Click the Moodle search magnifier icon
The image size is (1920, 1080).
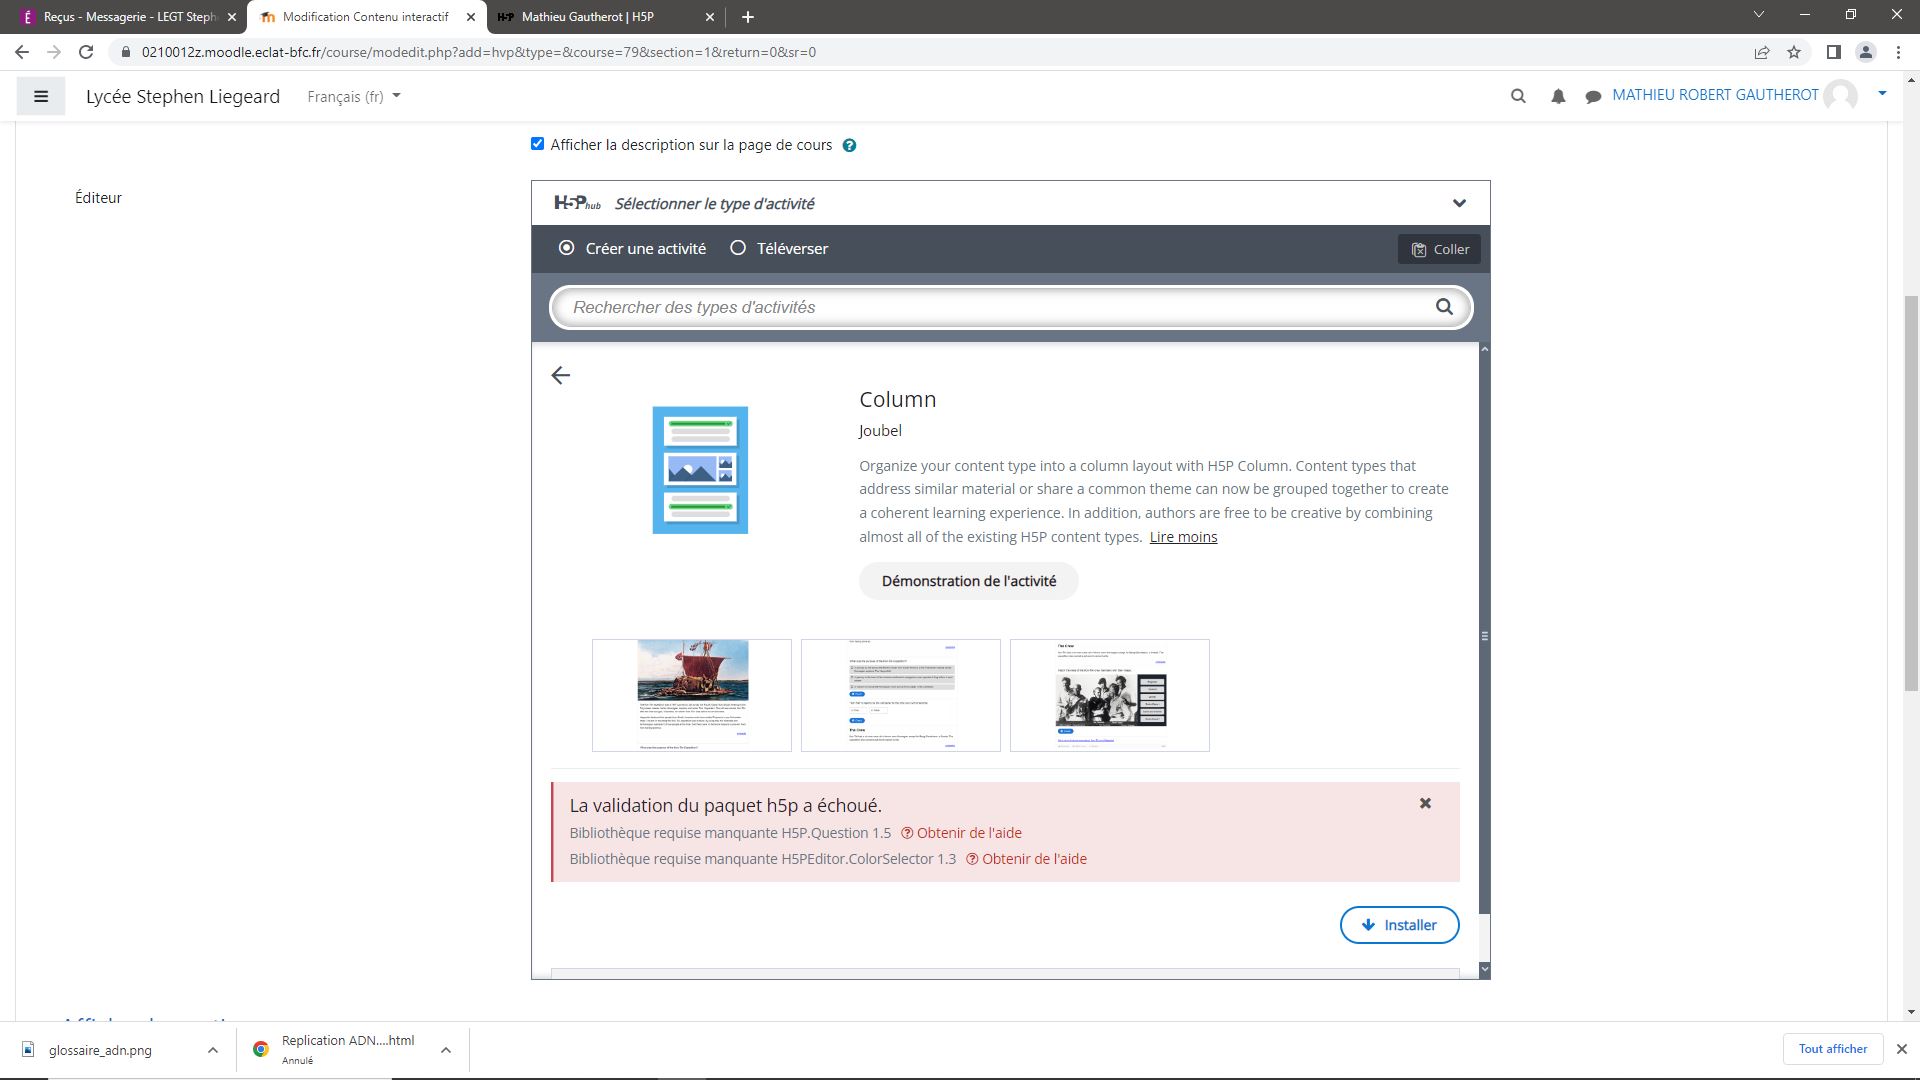point(1518,96)
